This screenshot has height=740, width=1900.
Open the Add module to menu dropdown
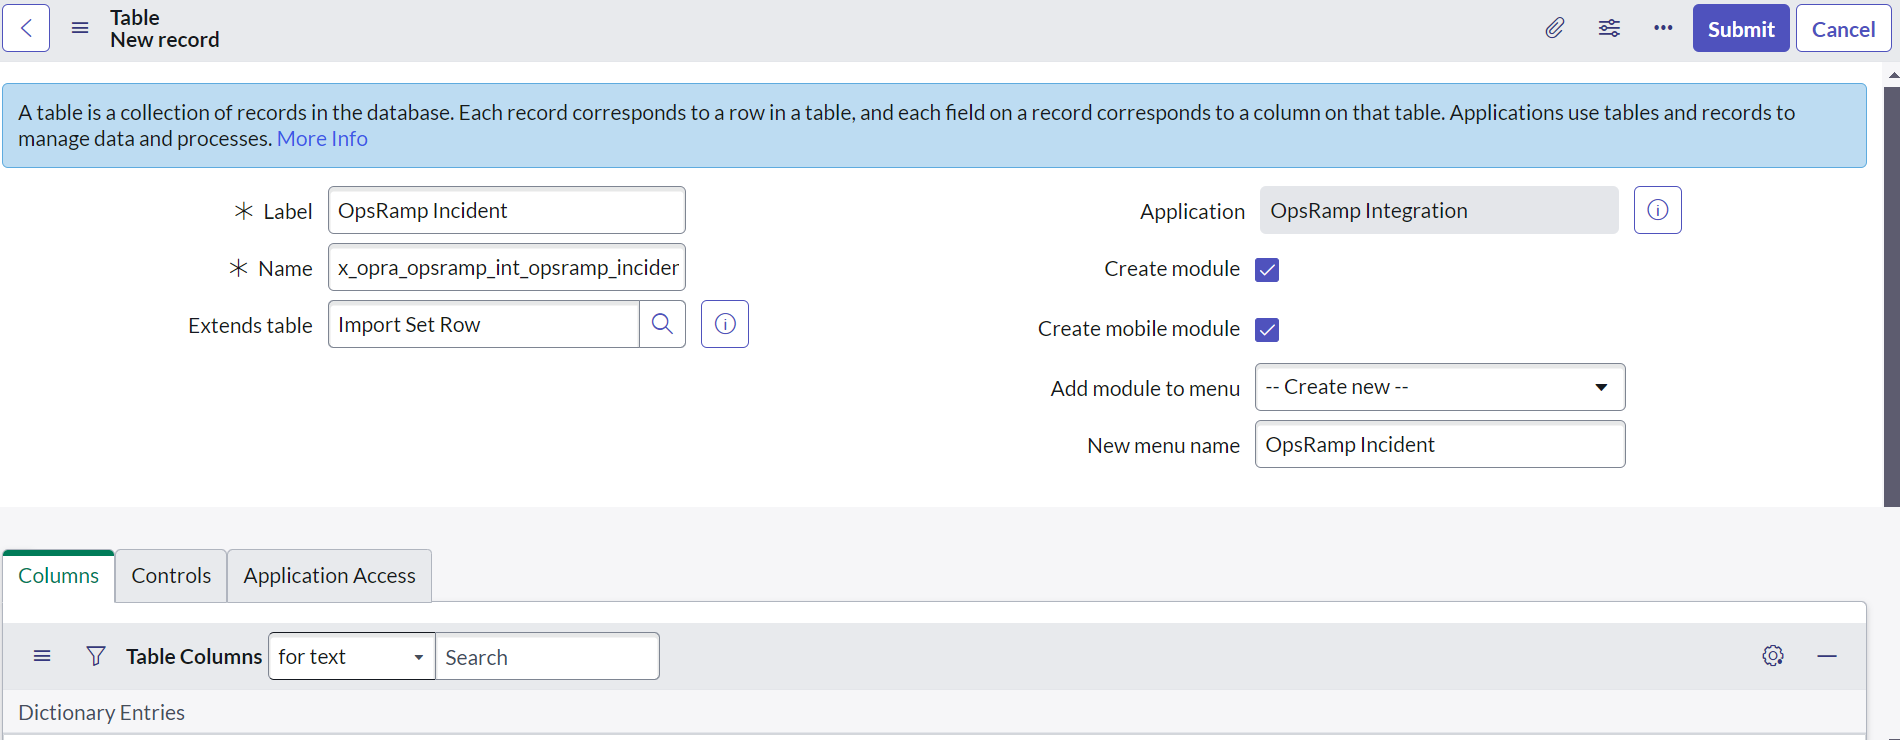click(1440, 387)
